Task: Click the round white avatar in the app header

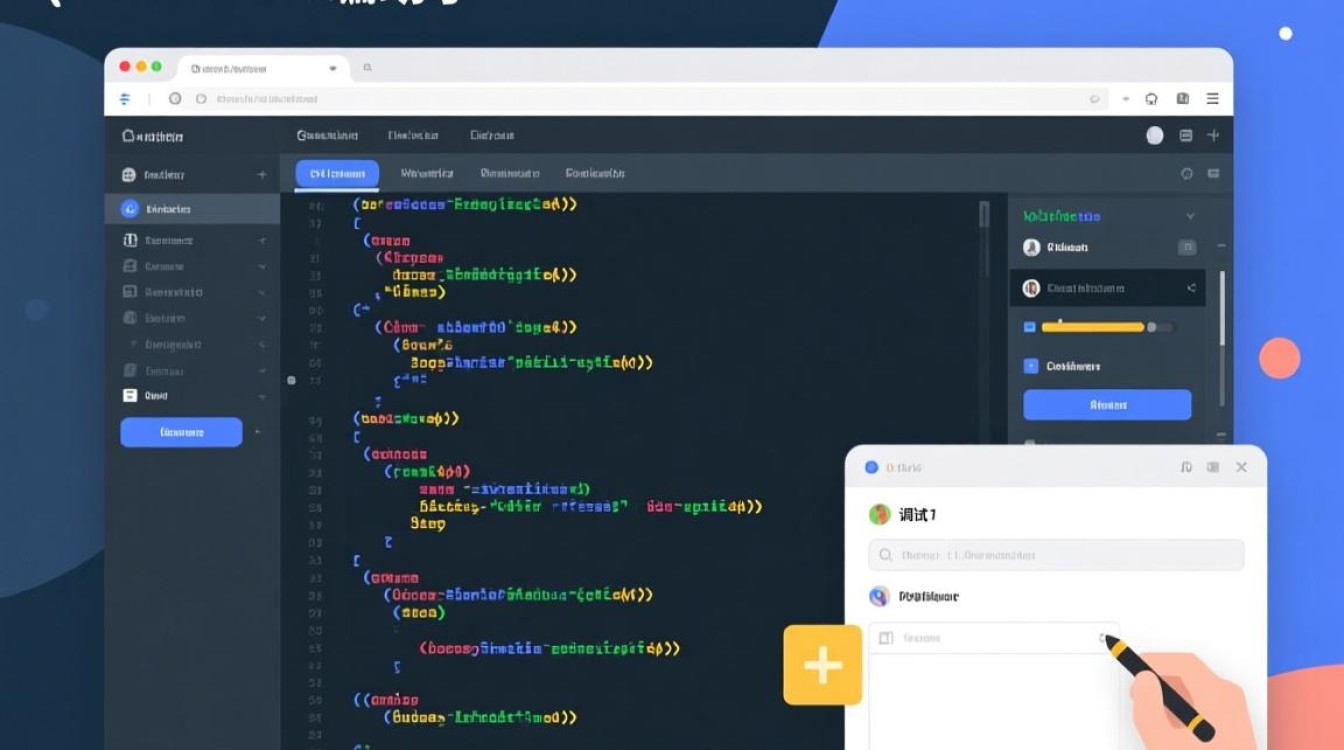Action: tap(1154, 136)
